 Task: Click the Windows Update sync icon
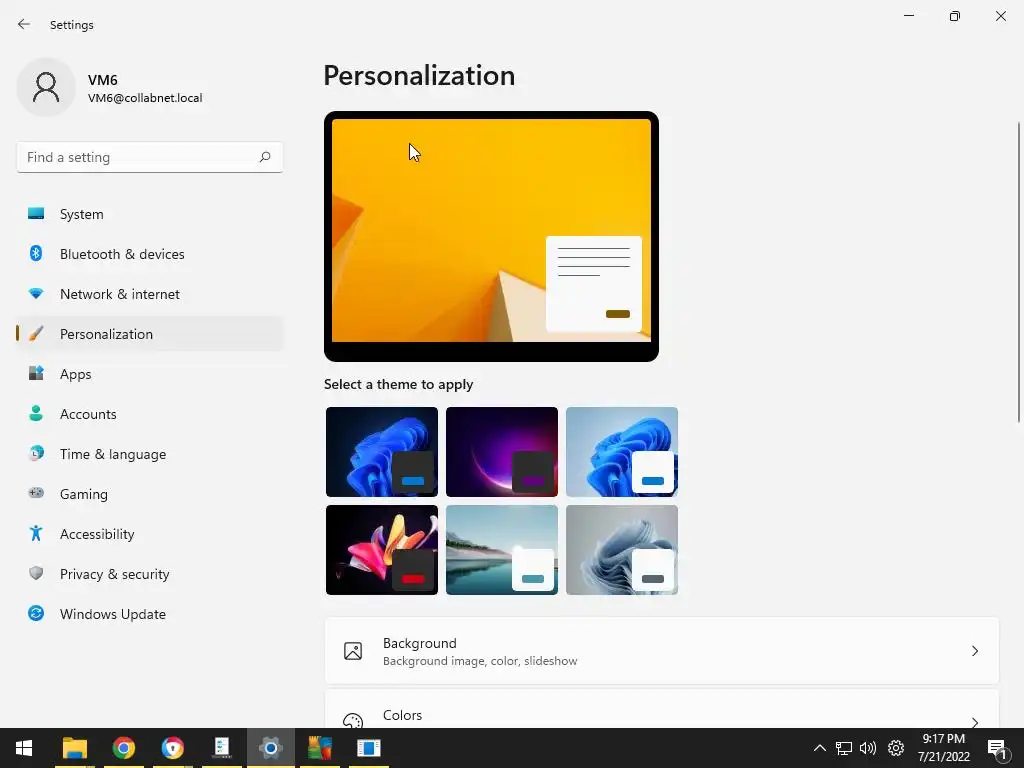click(36, 613)
